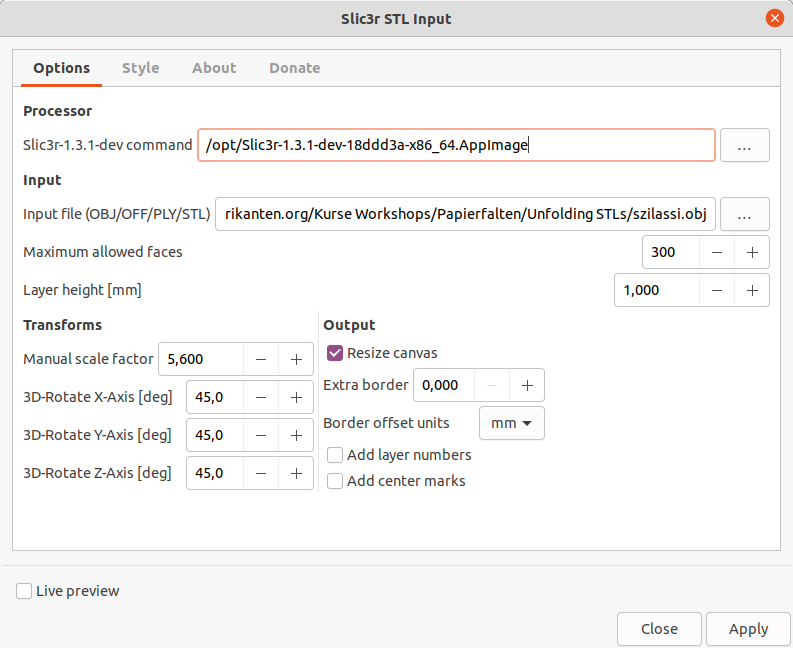Viewport: 793px width, 648px height.
Task: Enable Add layer numbers
Action: coord(335,455)
